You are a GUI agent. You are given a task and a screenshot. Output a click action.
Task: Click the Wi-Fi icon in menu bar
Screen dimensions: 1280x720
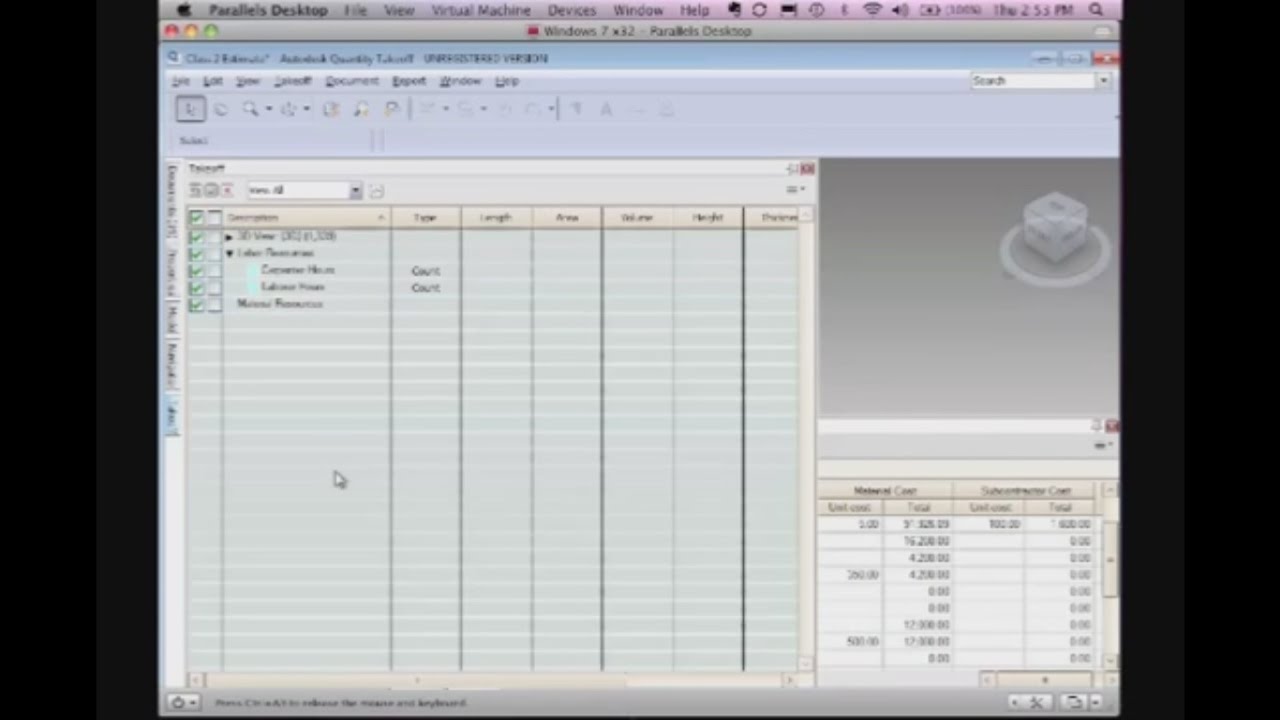[x=873, y=10]
